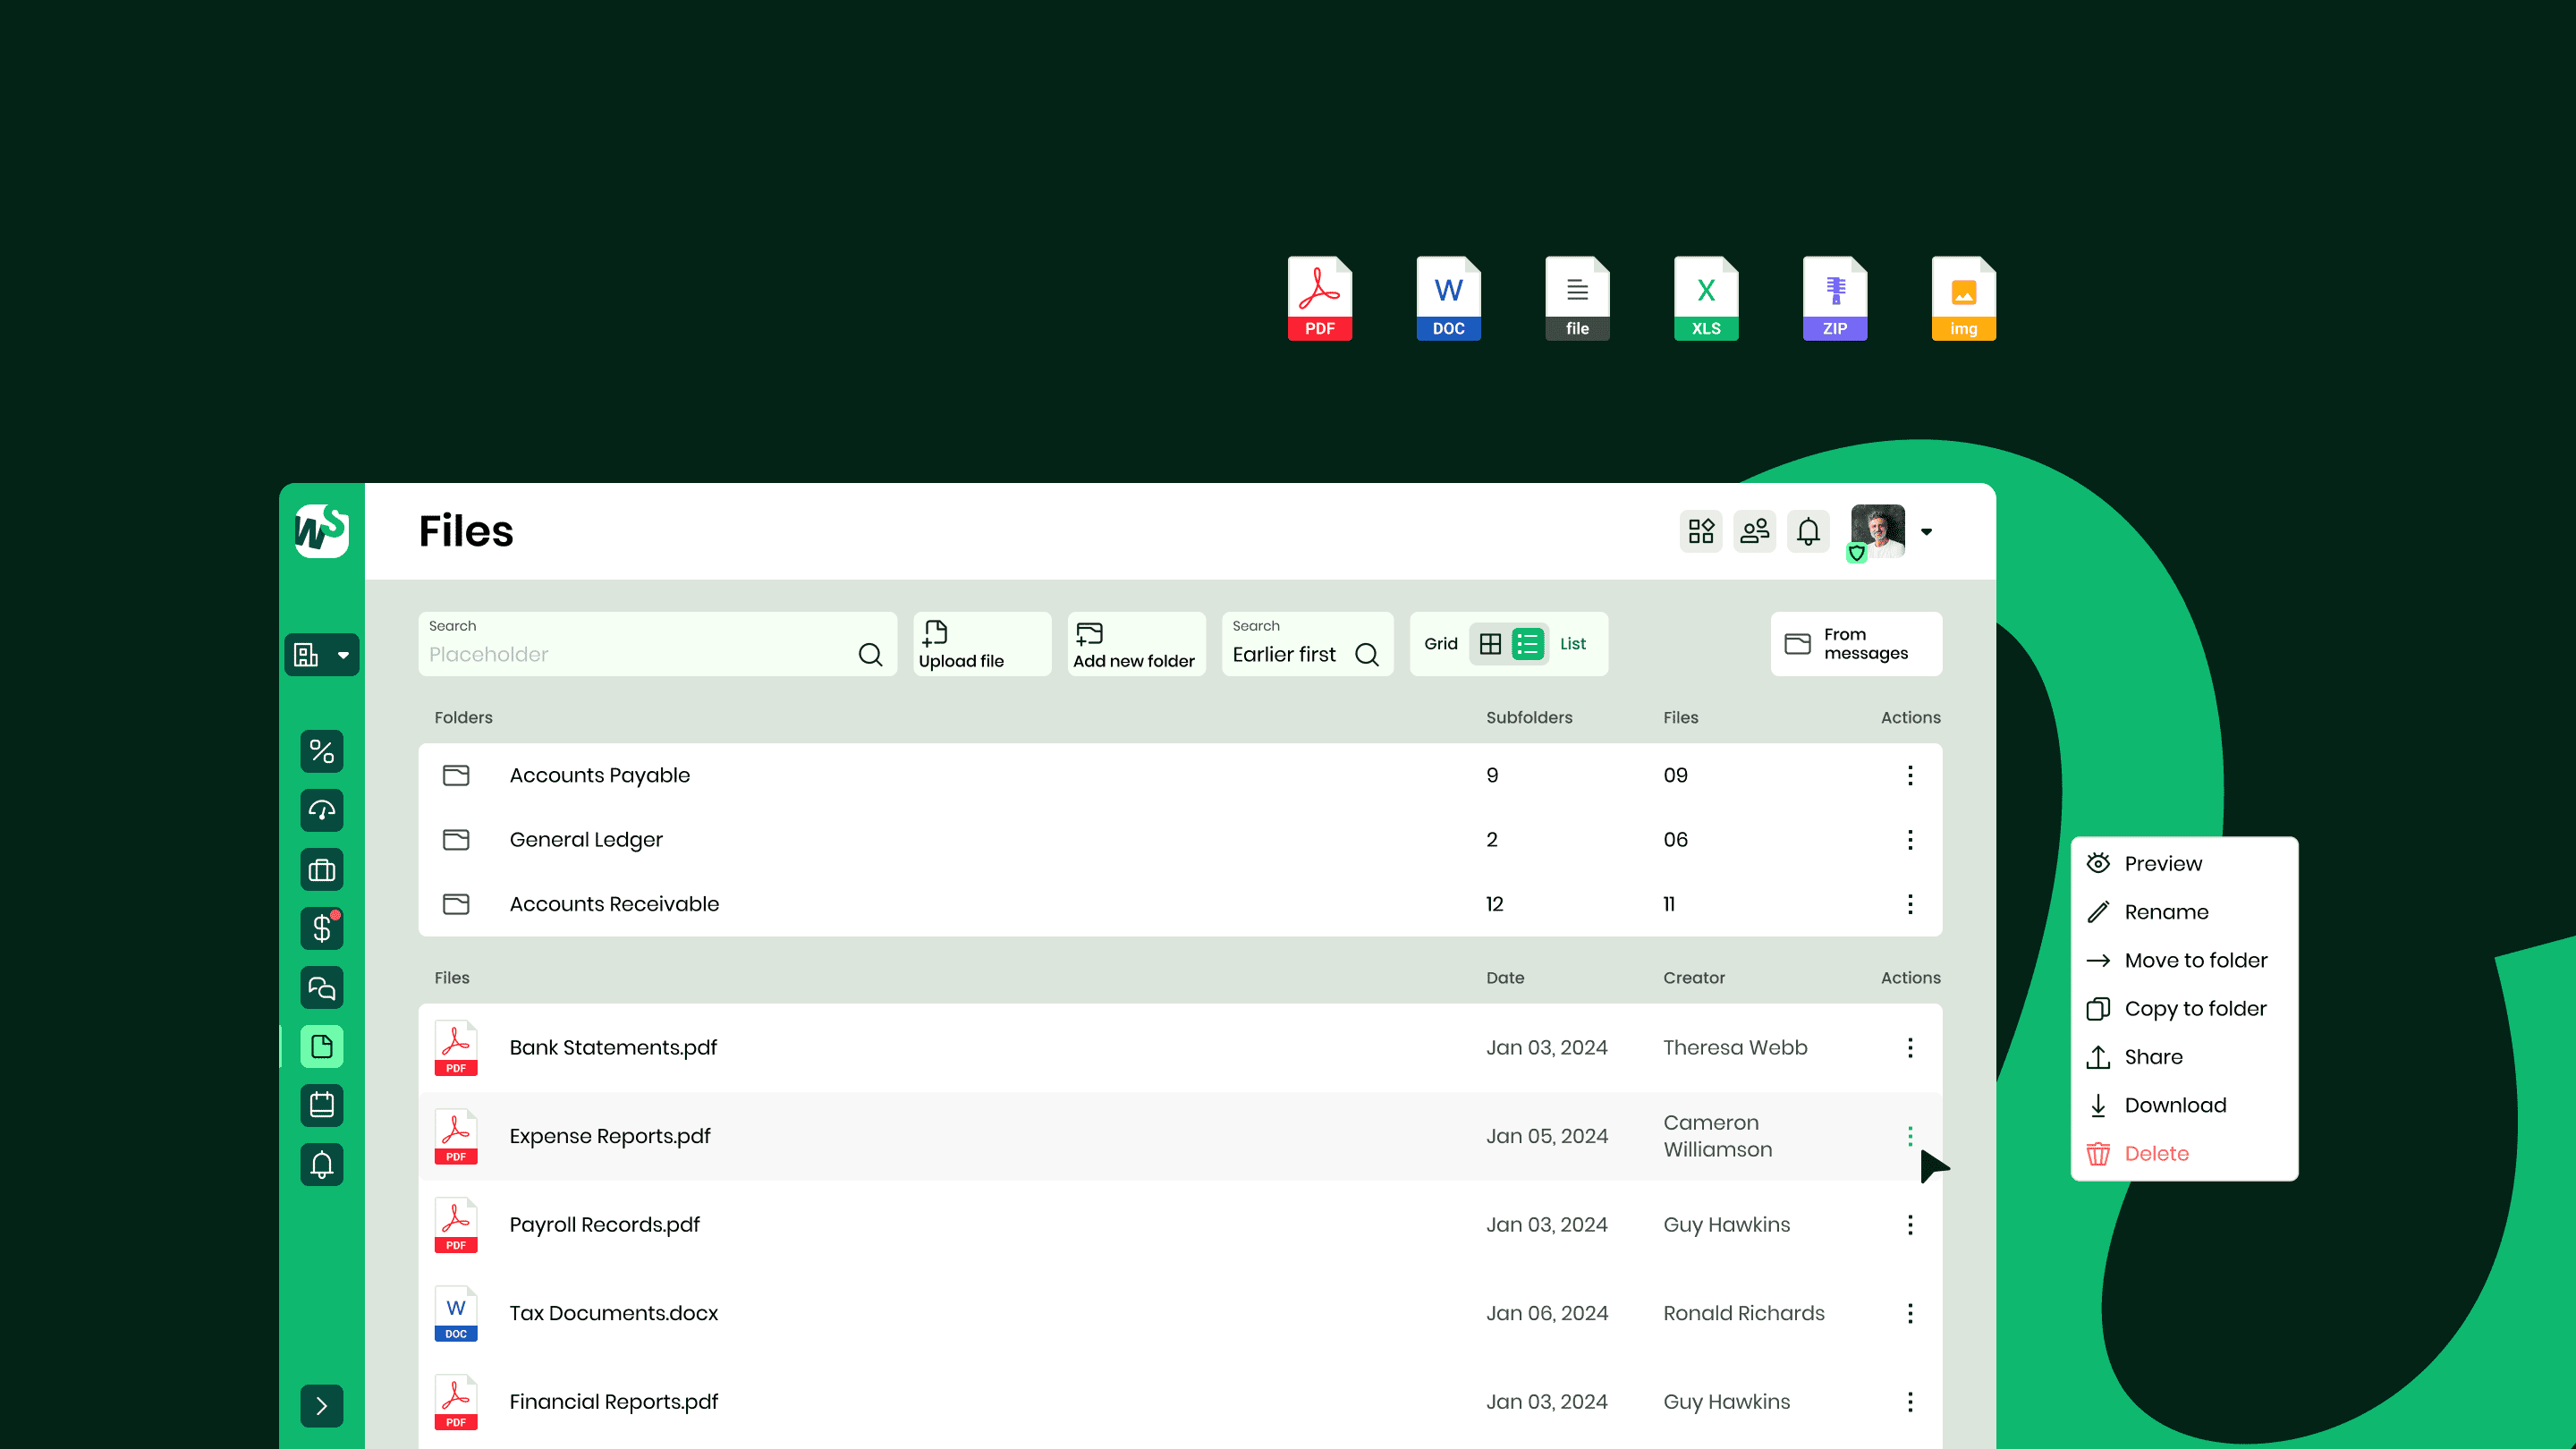Choose Delete from the context menu

pos(2156,1153)
